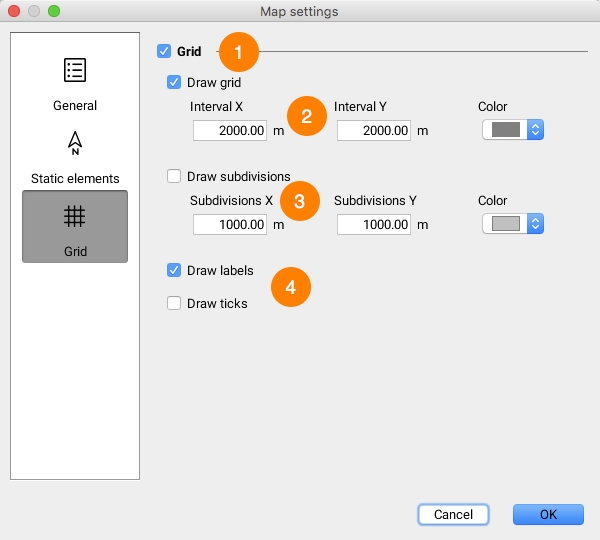Image resolution: width=600 pixels, height=540 pixels.
Task: Disable the Draw grid checkbox
Action: click(174, 82)
